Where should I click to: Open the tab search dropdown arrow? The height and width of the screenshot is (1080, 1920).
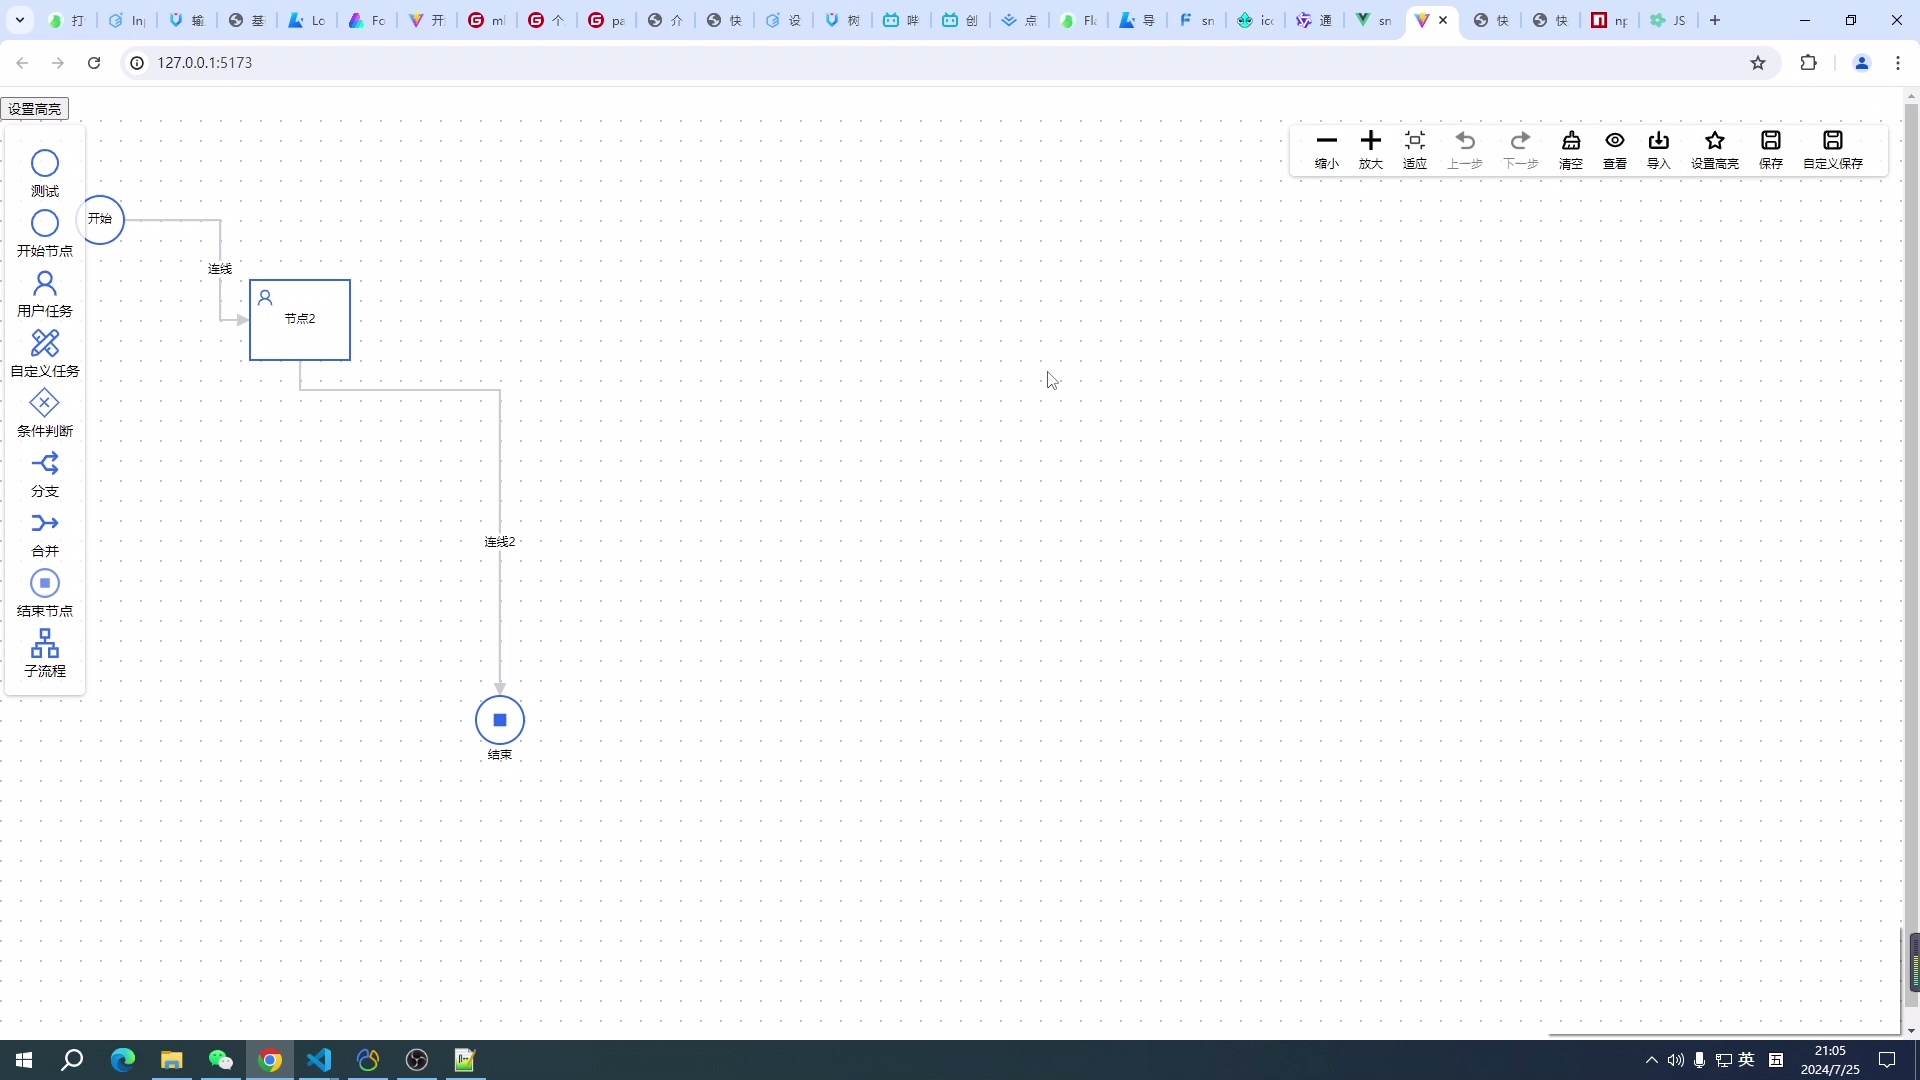point(20,20)
